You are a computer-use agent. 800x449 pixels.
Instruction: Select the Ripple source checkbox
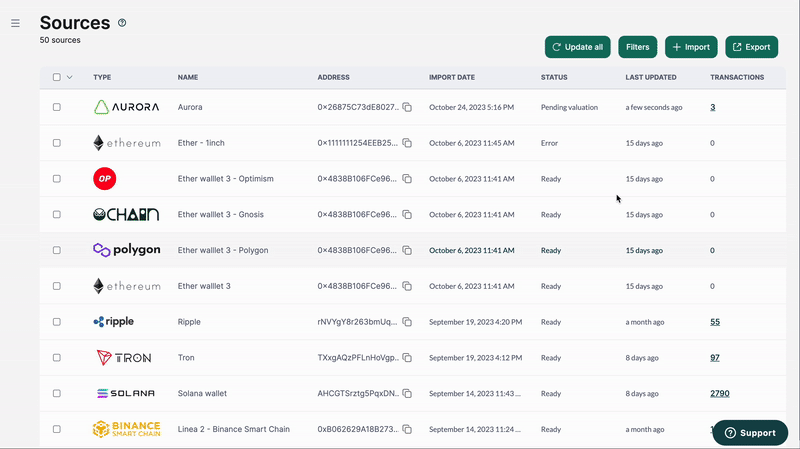57,321
